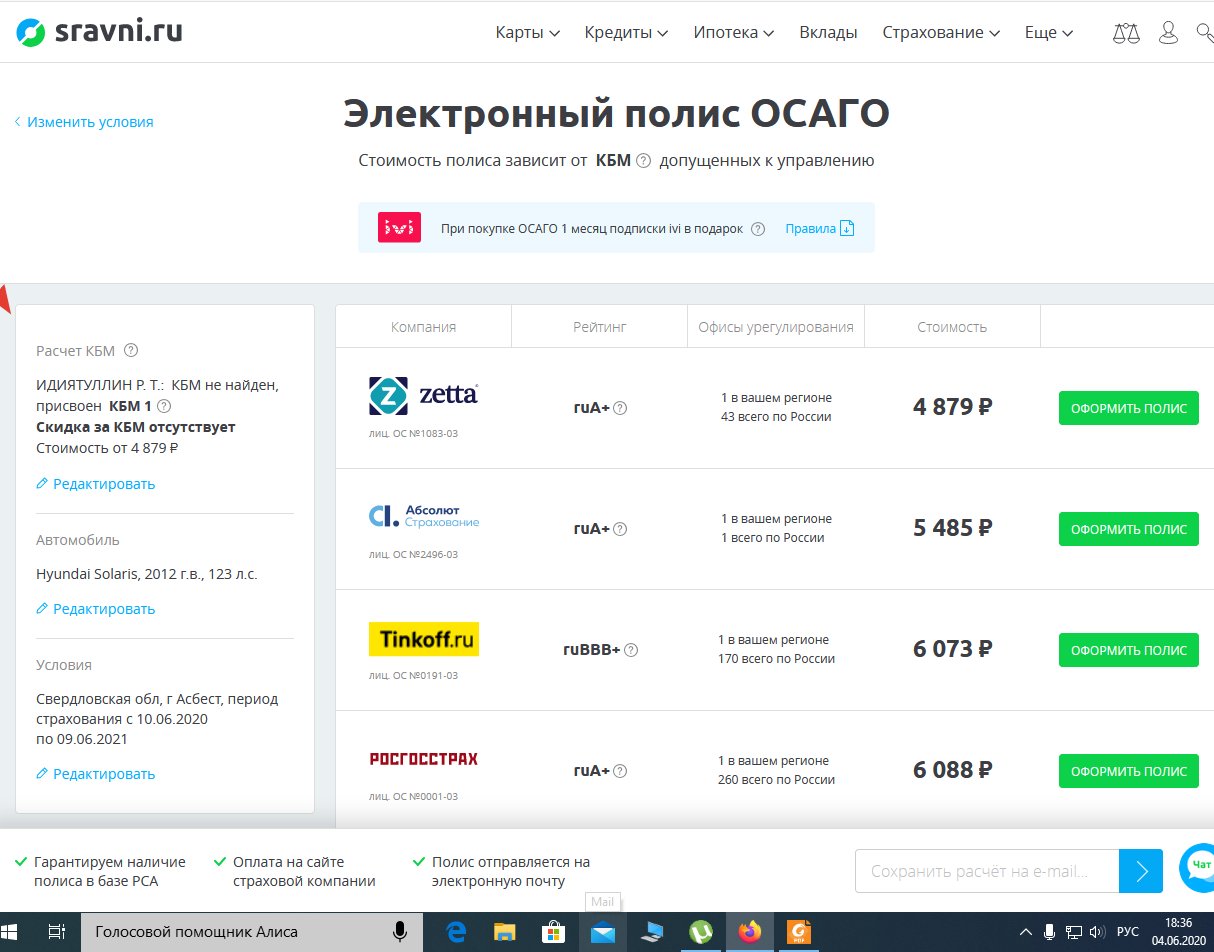Expand the Кредиты menu

[626, 33]
